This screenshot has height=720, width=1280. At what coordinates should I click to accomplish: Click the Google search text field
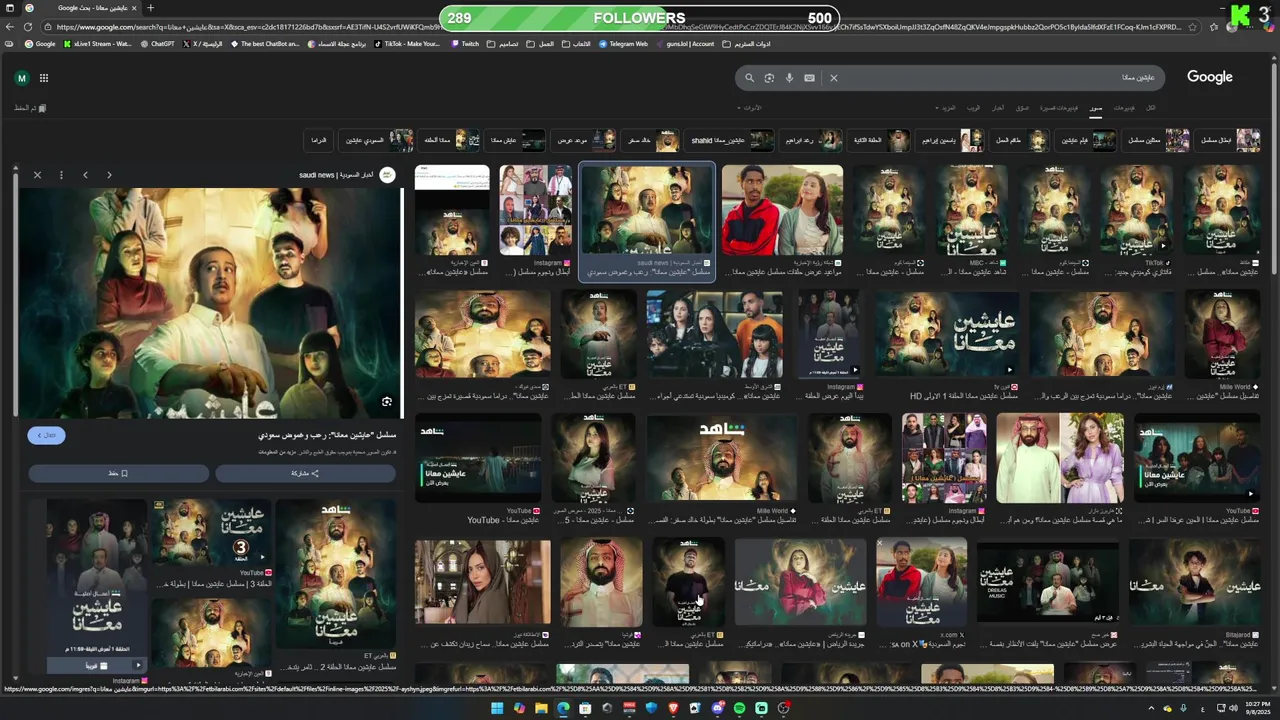coord(1000,77)
